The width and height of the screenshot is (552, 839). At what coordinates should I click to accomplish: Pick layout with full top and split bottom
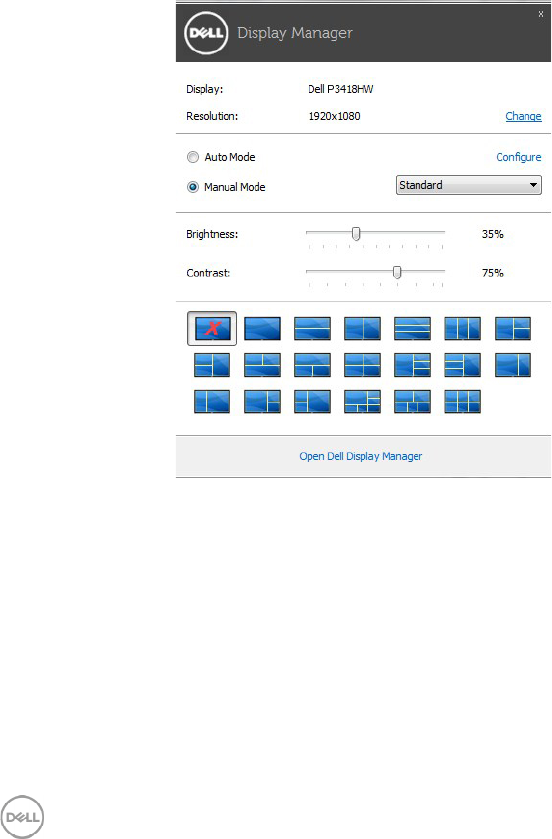coord(312,365)
